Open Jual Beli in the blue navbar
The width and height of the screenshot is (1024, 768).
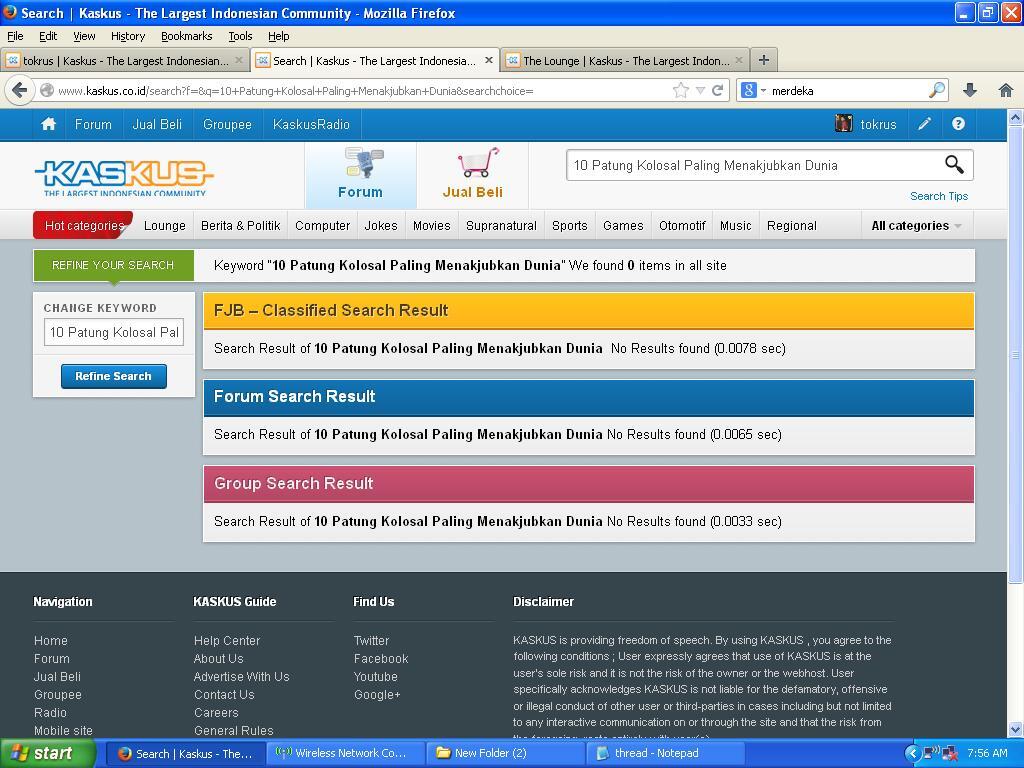(157, 124)
